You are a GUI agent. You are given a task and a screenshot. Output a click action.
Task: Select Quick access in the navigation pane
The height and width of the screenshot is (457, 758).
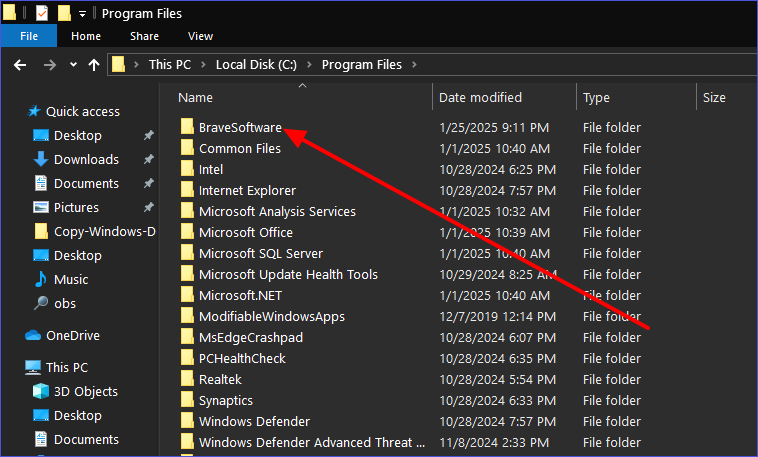tap(83, 112)
